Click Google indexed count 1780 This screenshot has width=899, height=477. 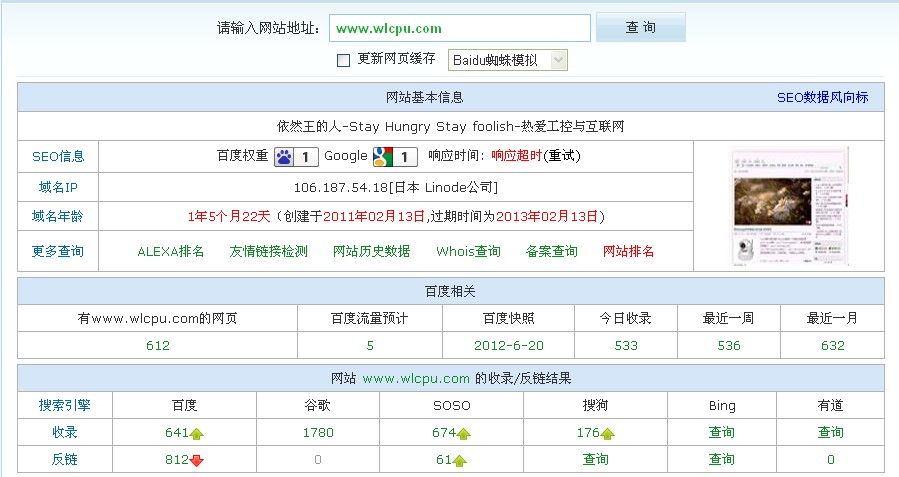318,433
